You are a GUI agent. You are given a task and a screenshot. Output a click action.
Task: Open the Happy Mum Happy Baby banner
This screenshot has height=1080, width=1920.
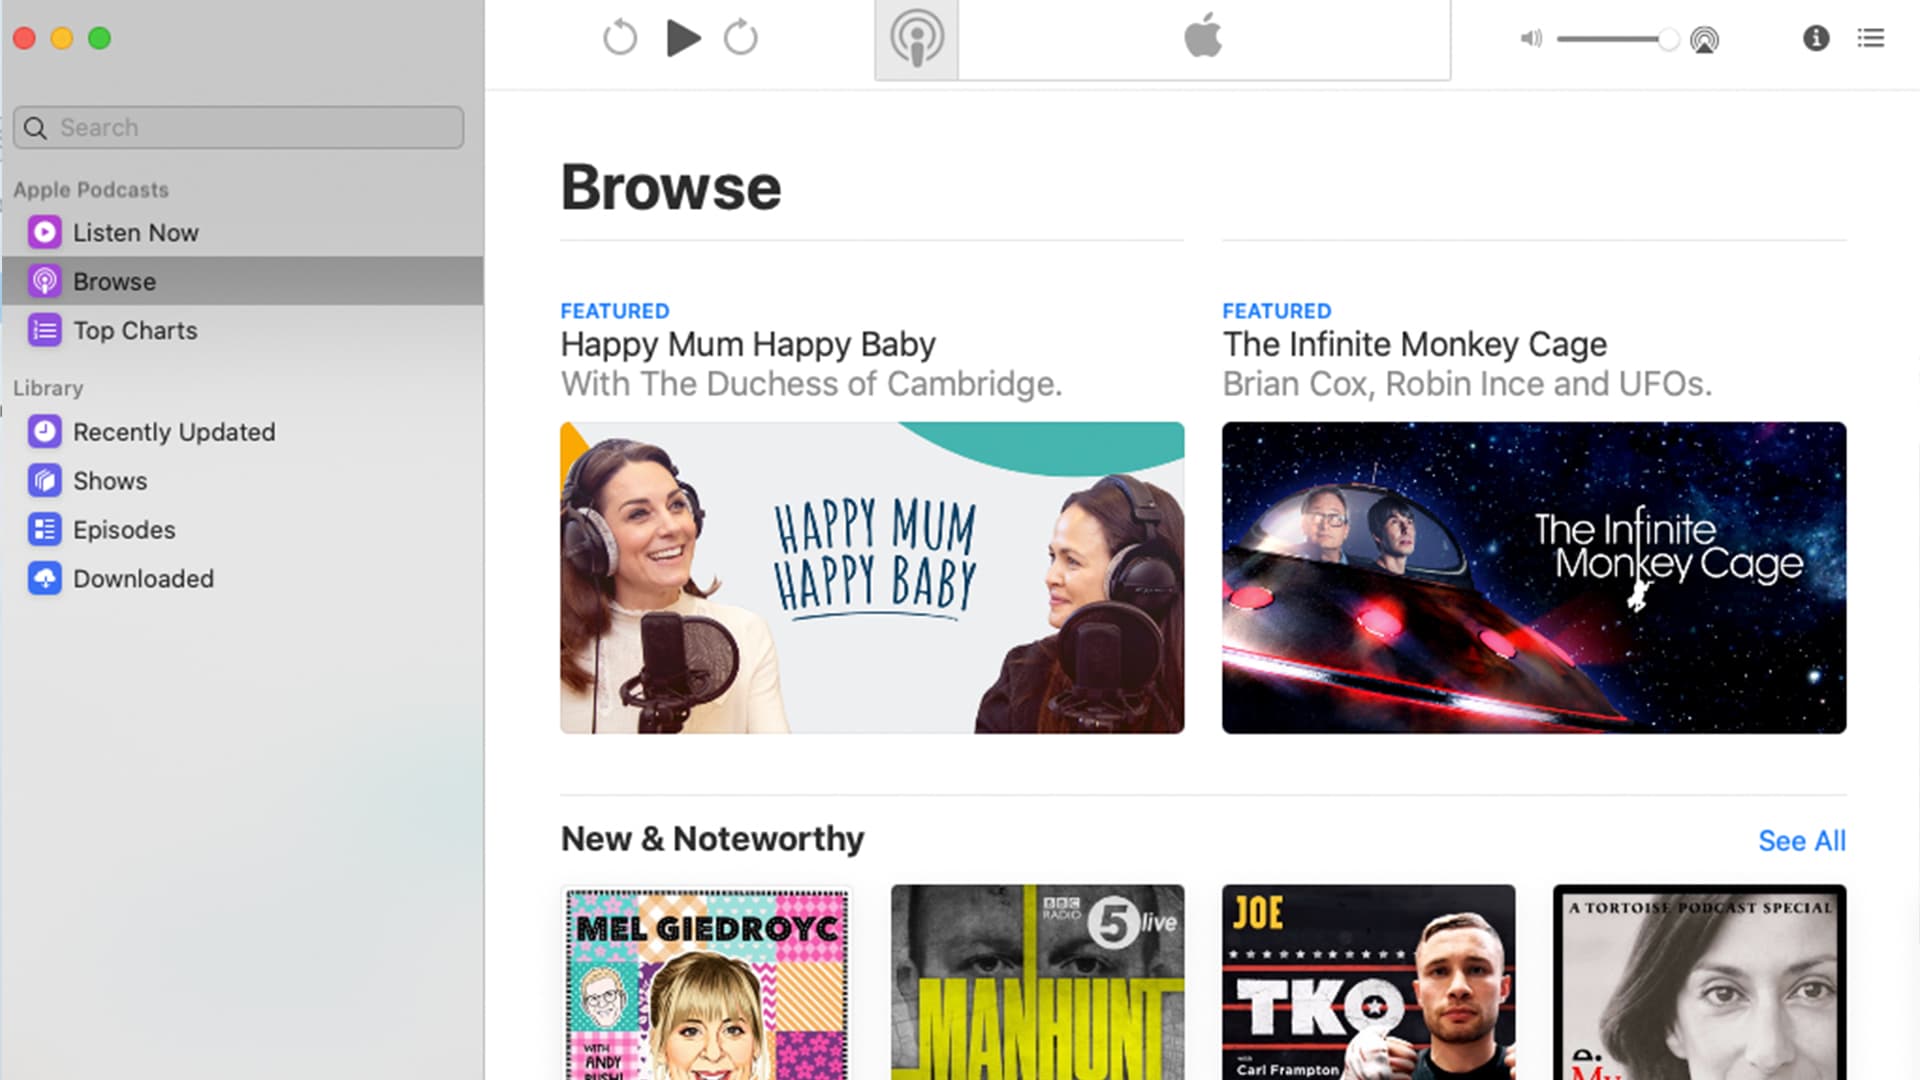point(872,578)
